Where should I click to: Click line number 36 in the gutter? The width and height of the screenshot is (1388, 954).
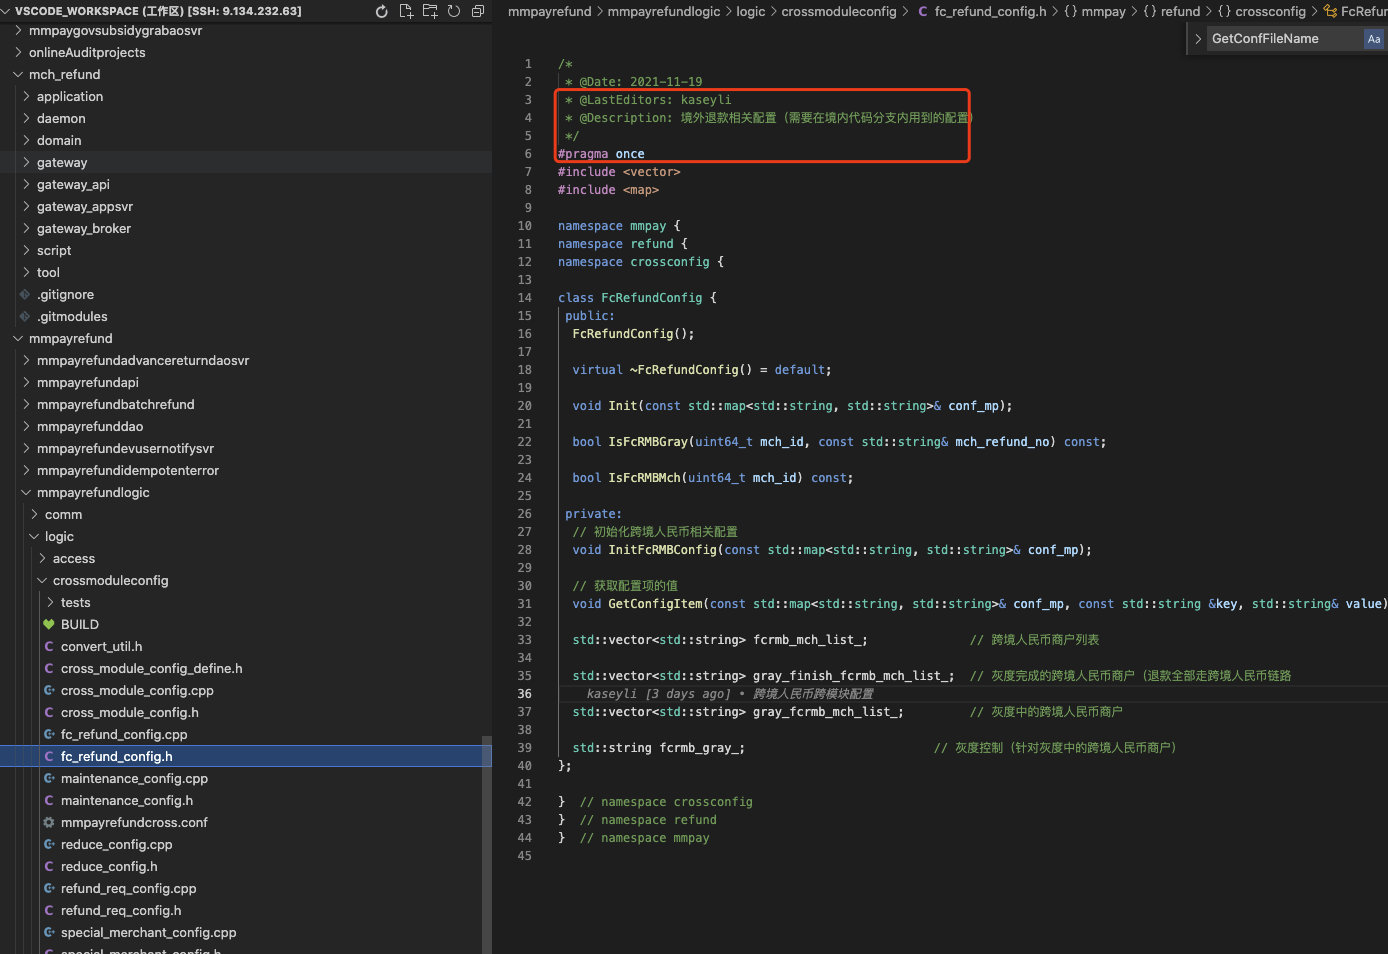tap(525, 694)
